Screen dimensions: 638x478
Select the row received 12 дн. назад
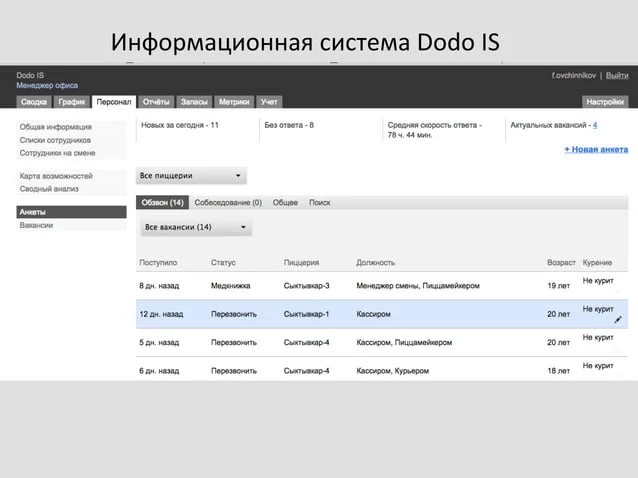point(382,314)
